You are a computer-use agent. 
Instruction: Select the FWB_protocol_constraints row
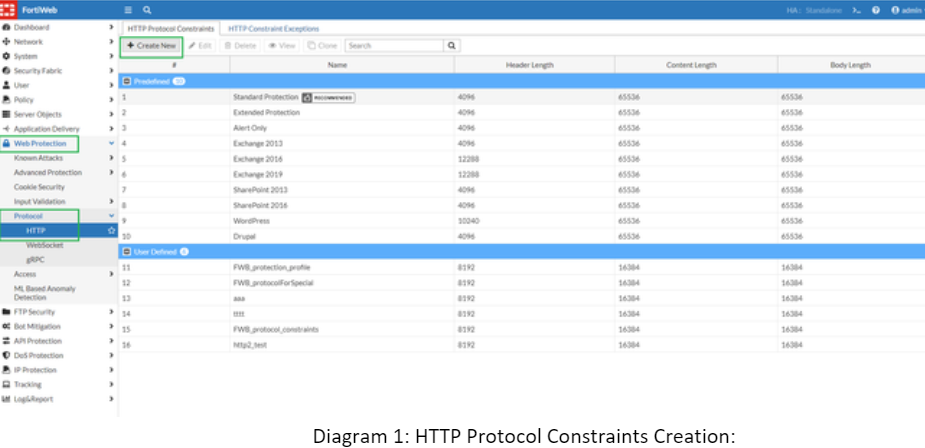tap(521, 329)
